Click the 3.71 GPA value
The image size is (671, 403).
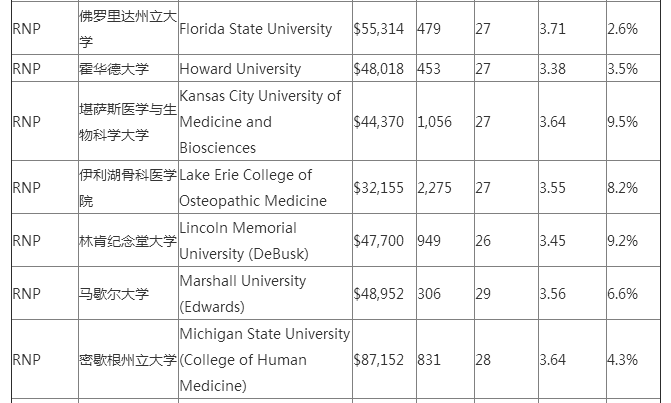click(x=552, y=29)
